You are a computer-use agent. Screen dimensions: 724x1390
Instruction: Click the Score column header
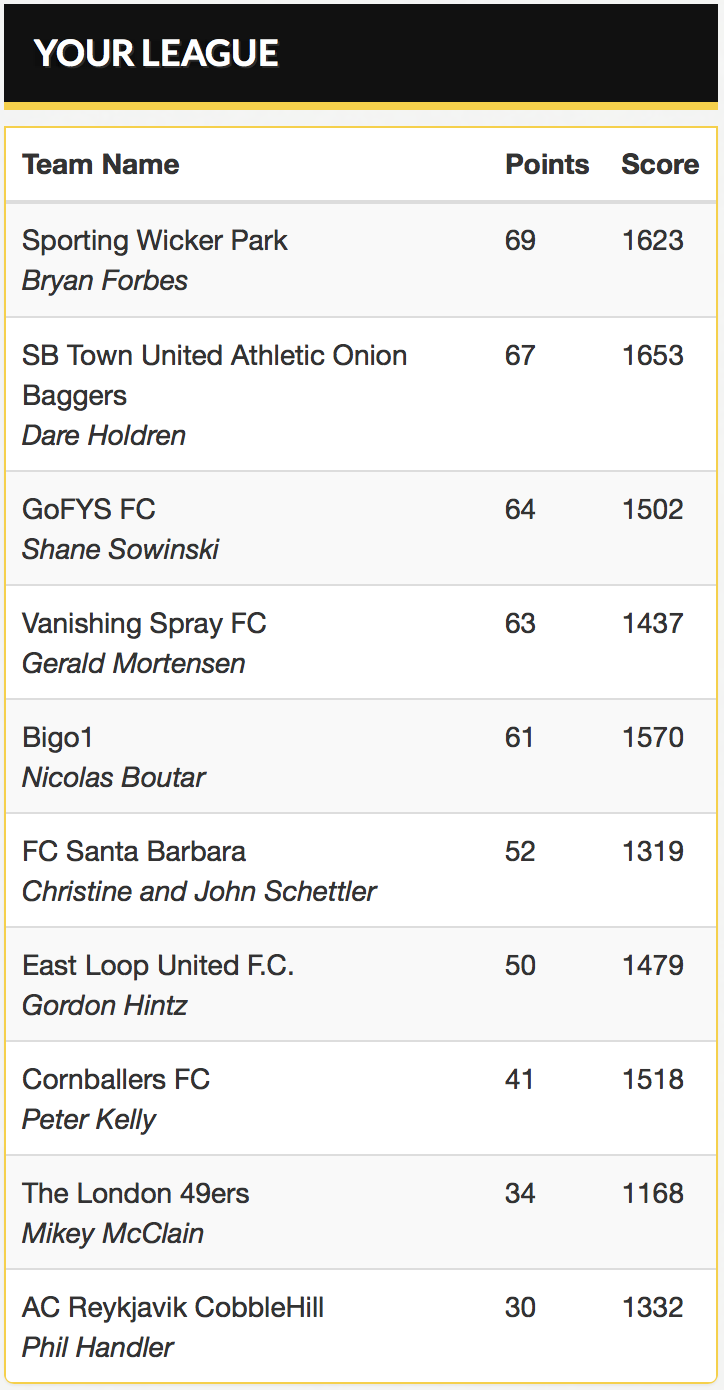(660, 165)
